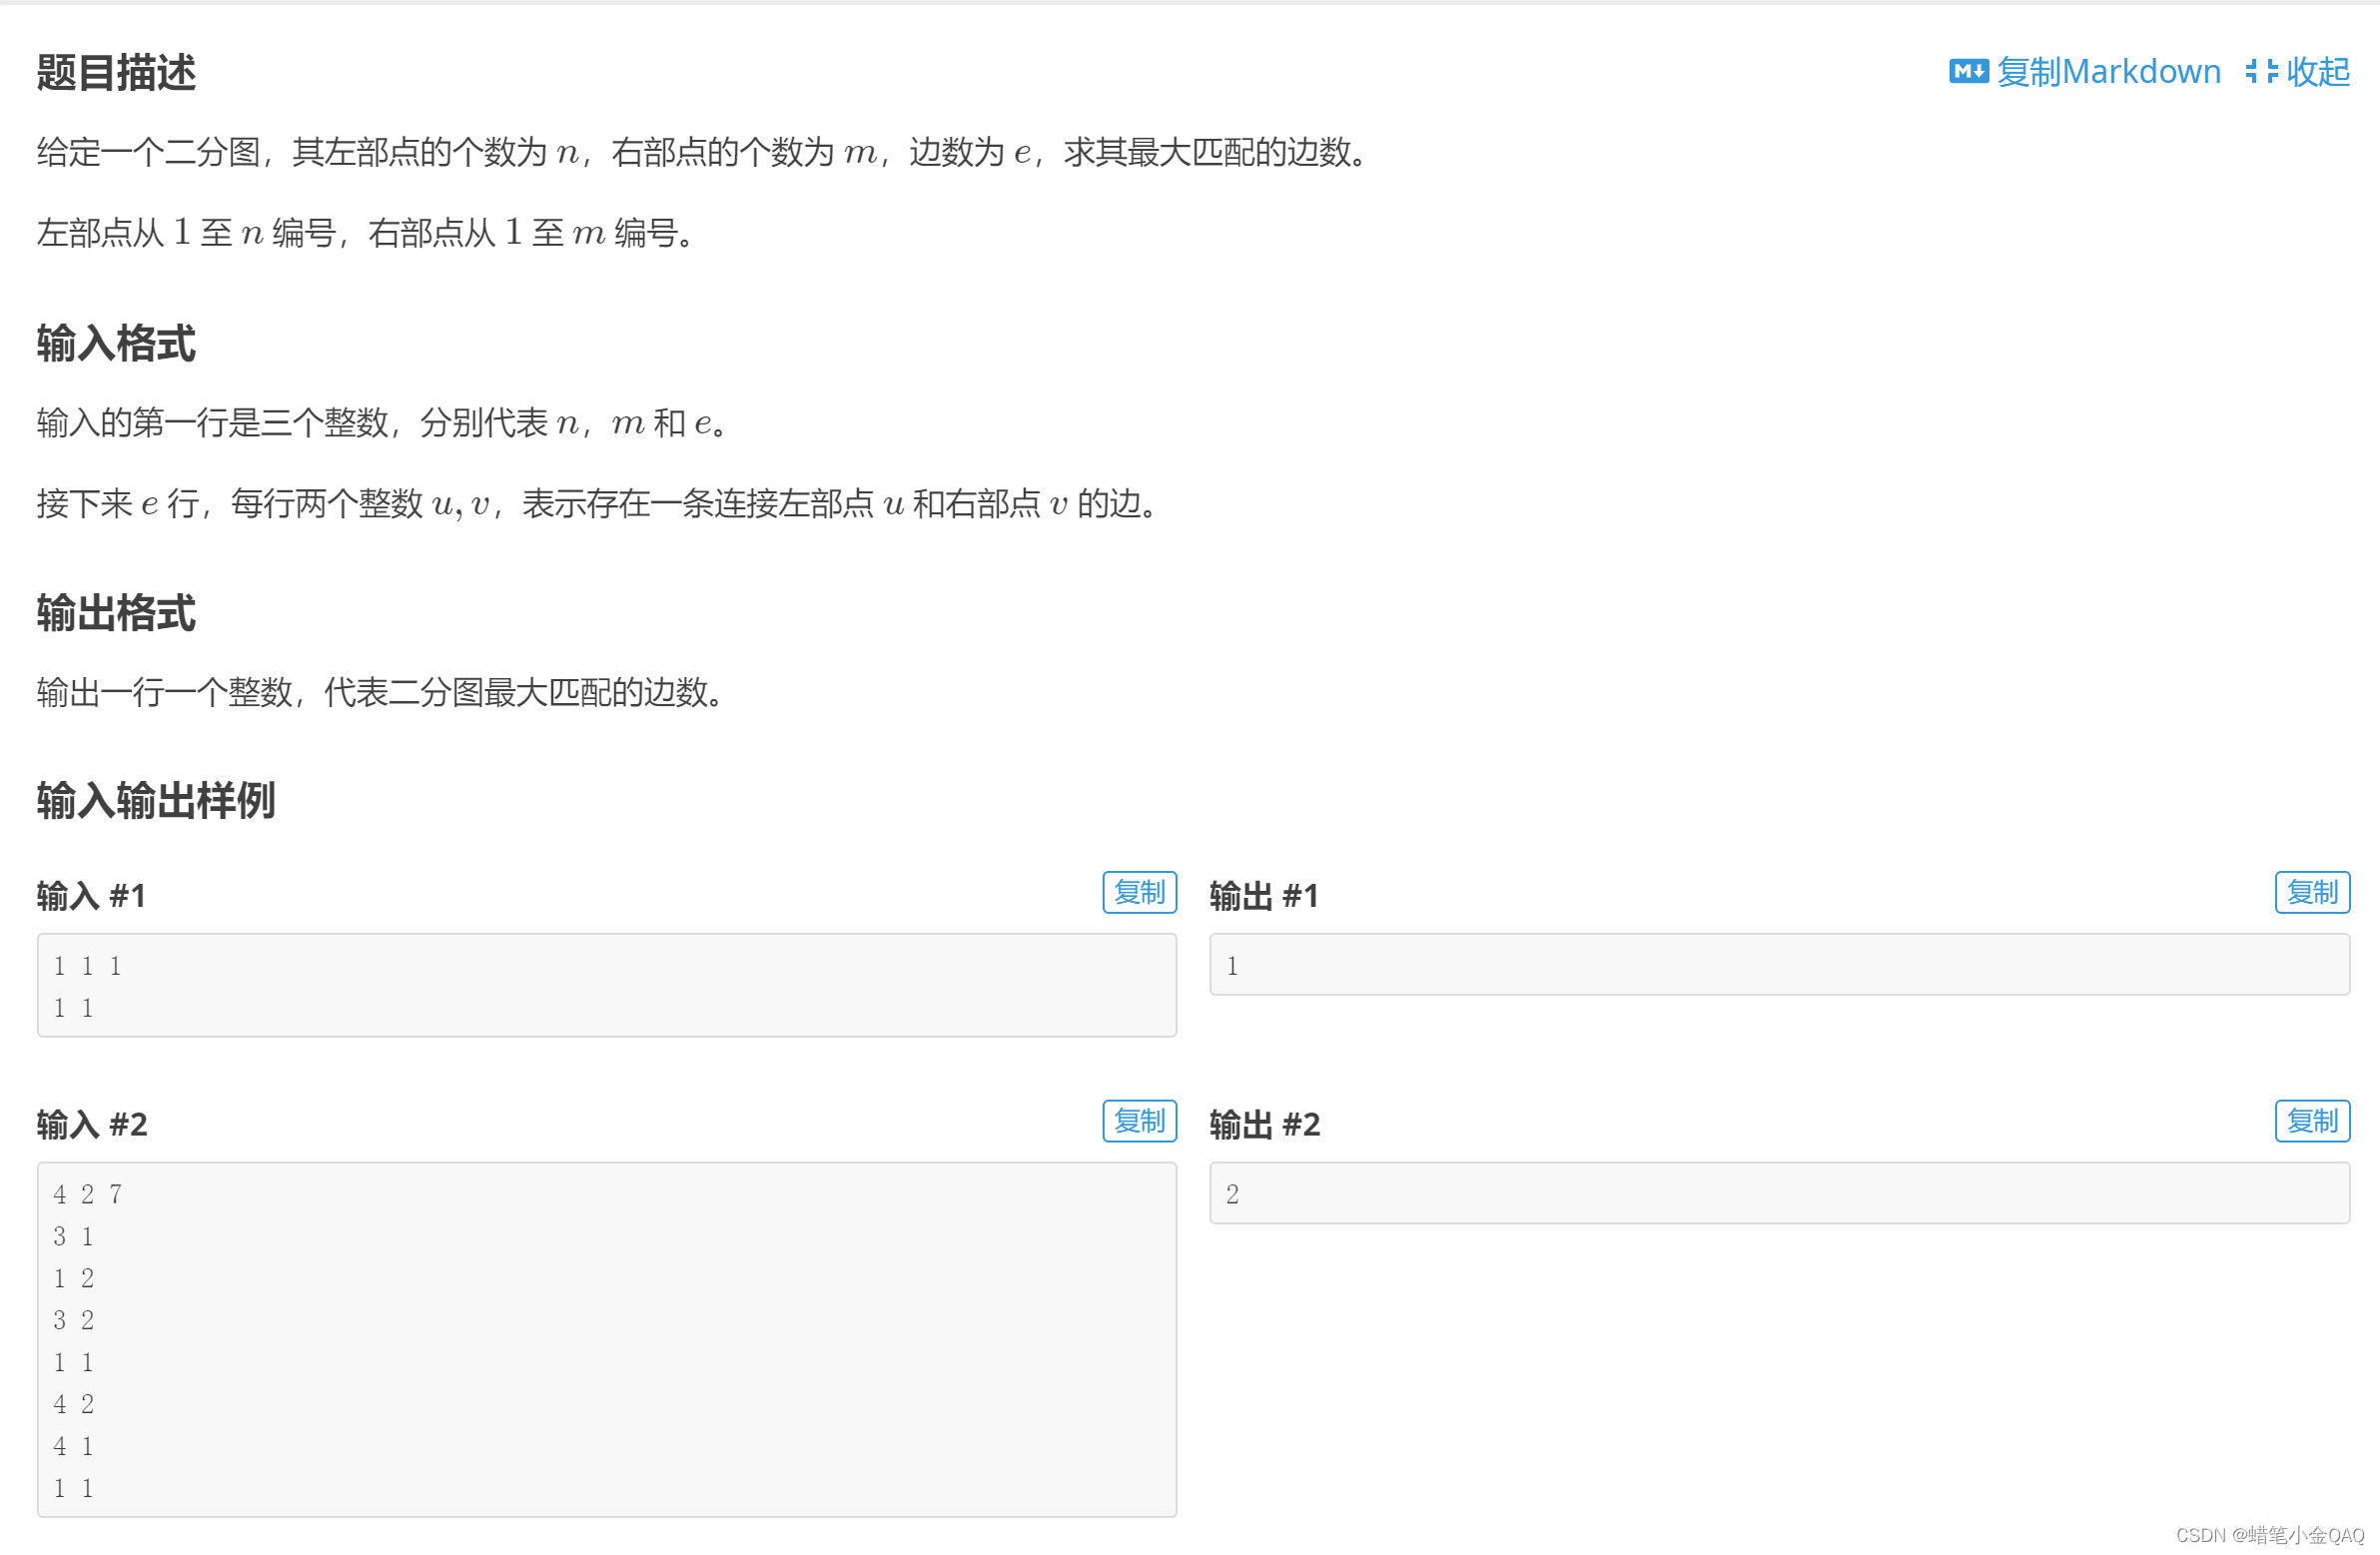Click the line "1 1 1" in 输入 #1
This screenshot has height=1555, width=2380.
tap(88, 967)
